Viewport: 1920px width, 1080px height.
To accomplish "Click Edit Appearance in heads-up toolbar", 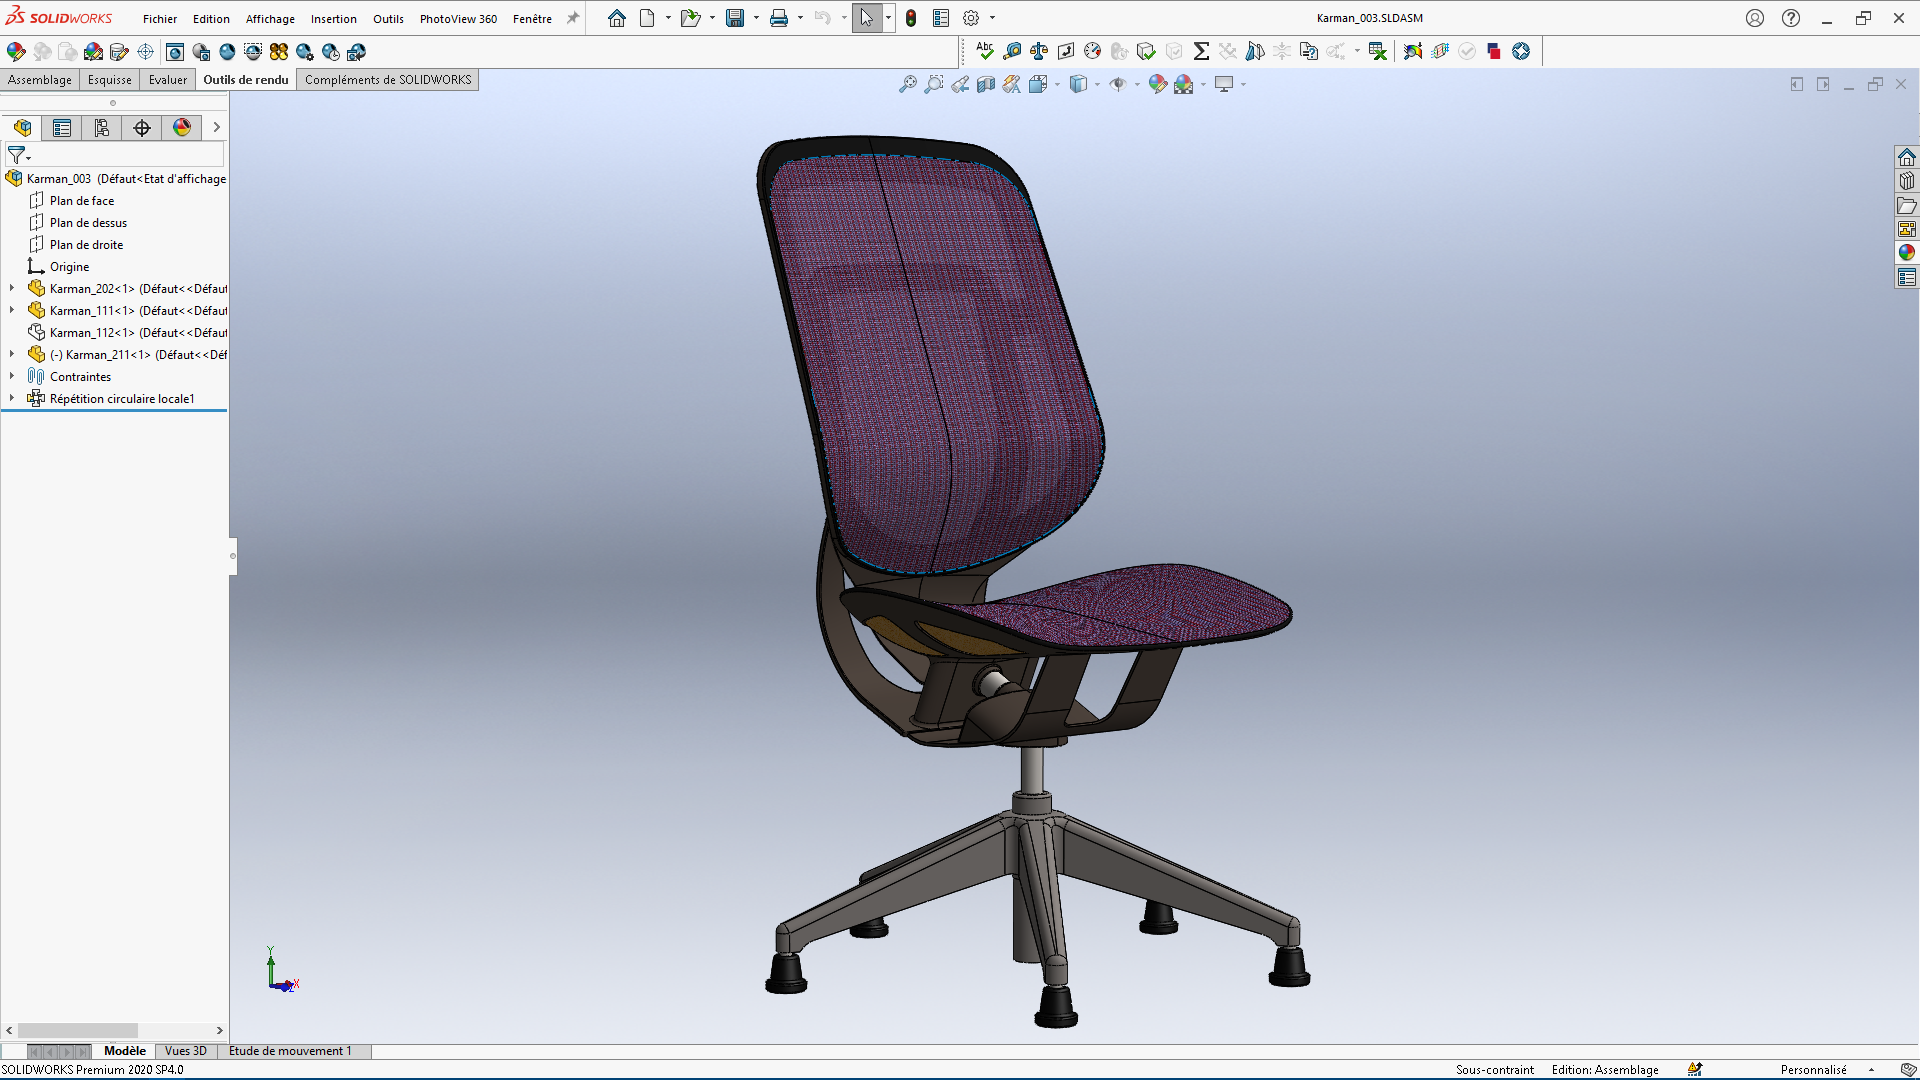I will click(x=1158, y=85).
